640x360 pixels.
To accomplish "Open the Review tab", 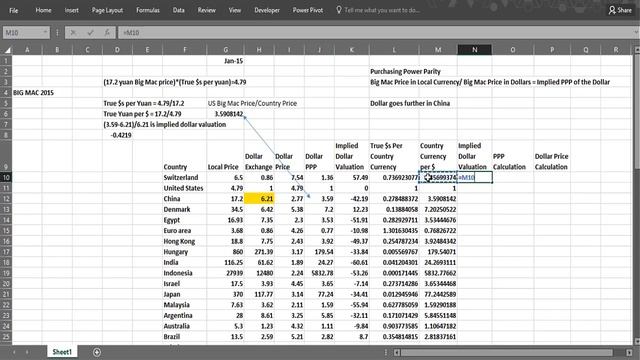I will click(x=207, y=10).
